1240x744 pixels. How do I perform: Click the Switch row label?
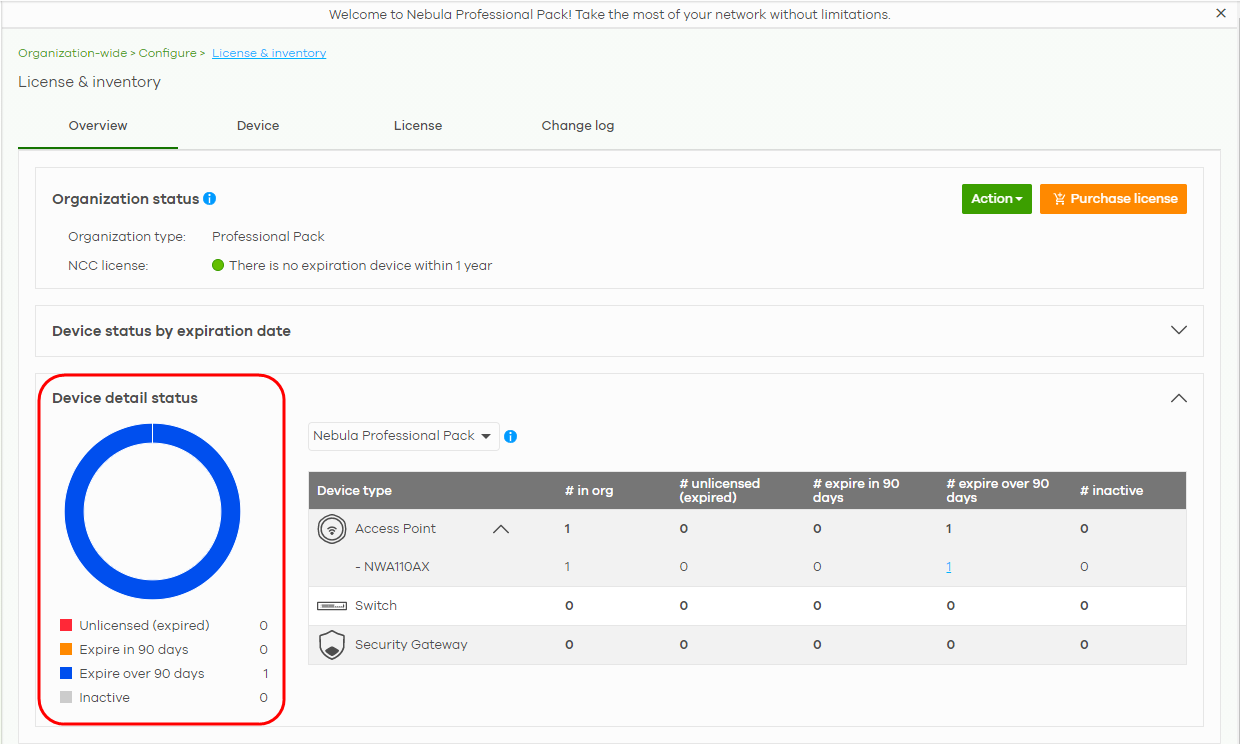click(x=376, y=606)
